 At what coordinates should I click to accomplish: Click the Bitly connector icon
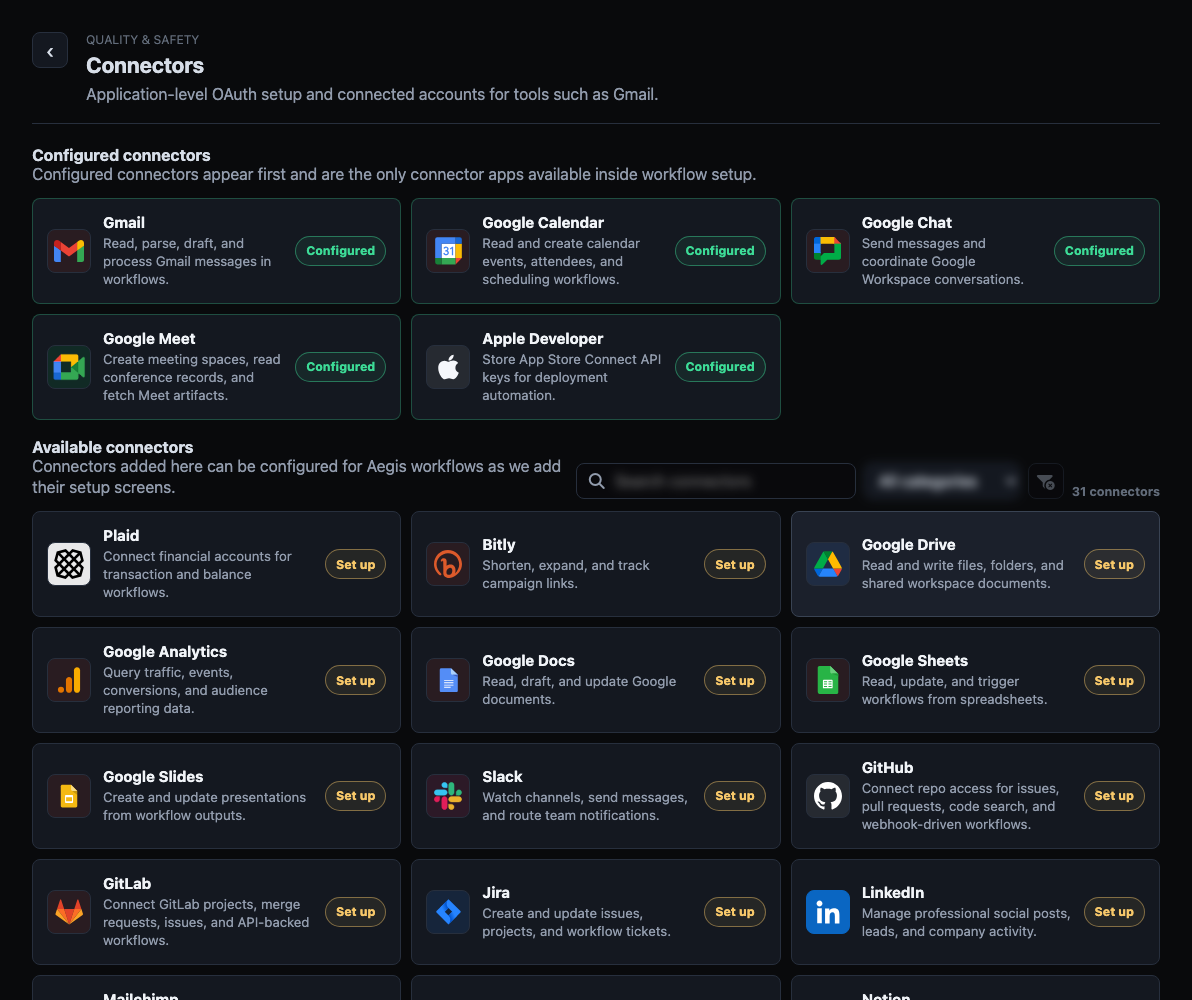pyautogui.click(x=448, y=564)
